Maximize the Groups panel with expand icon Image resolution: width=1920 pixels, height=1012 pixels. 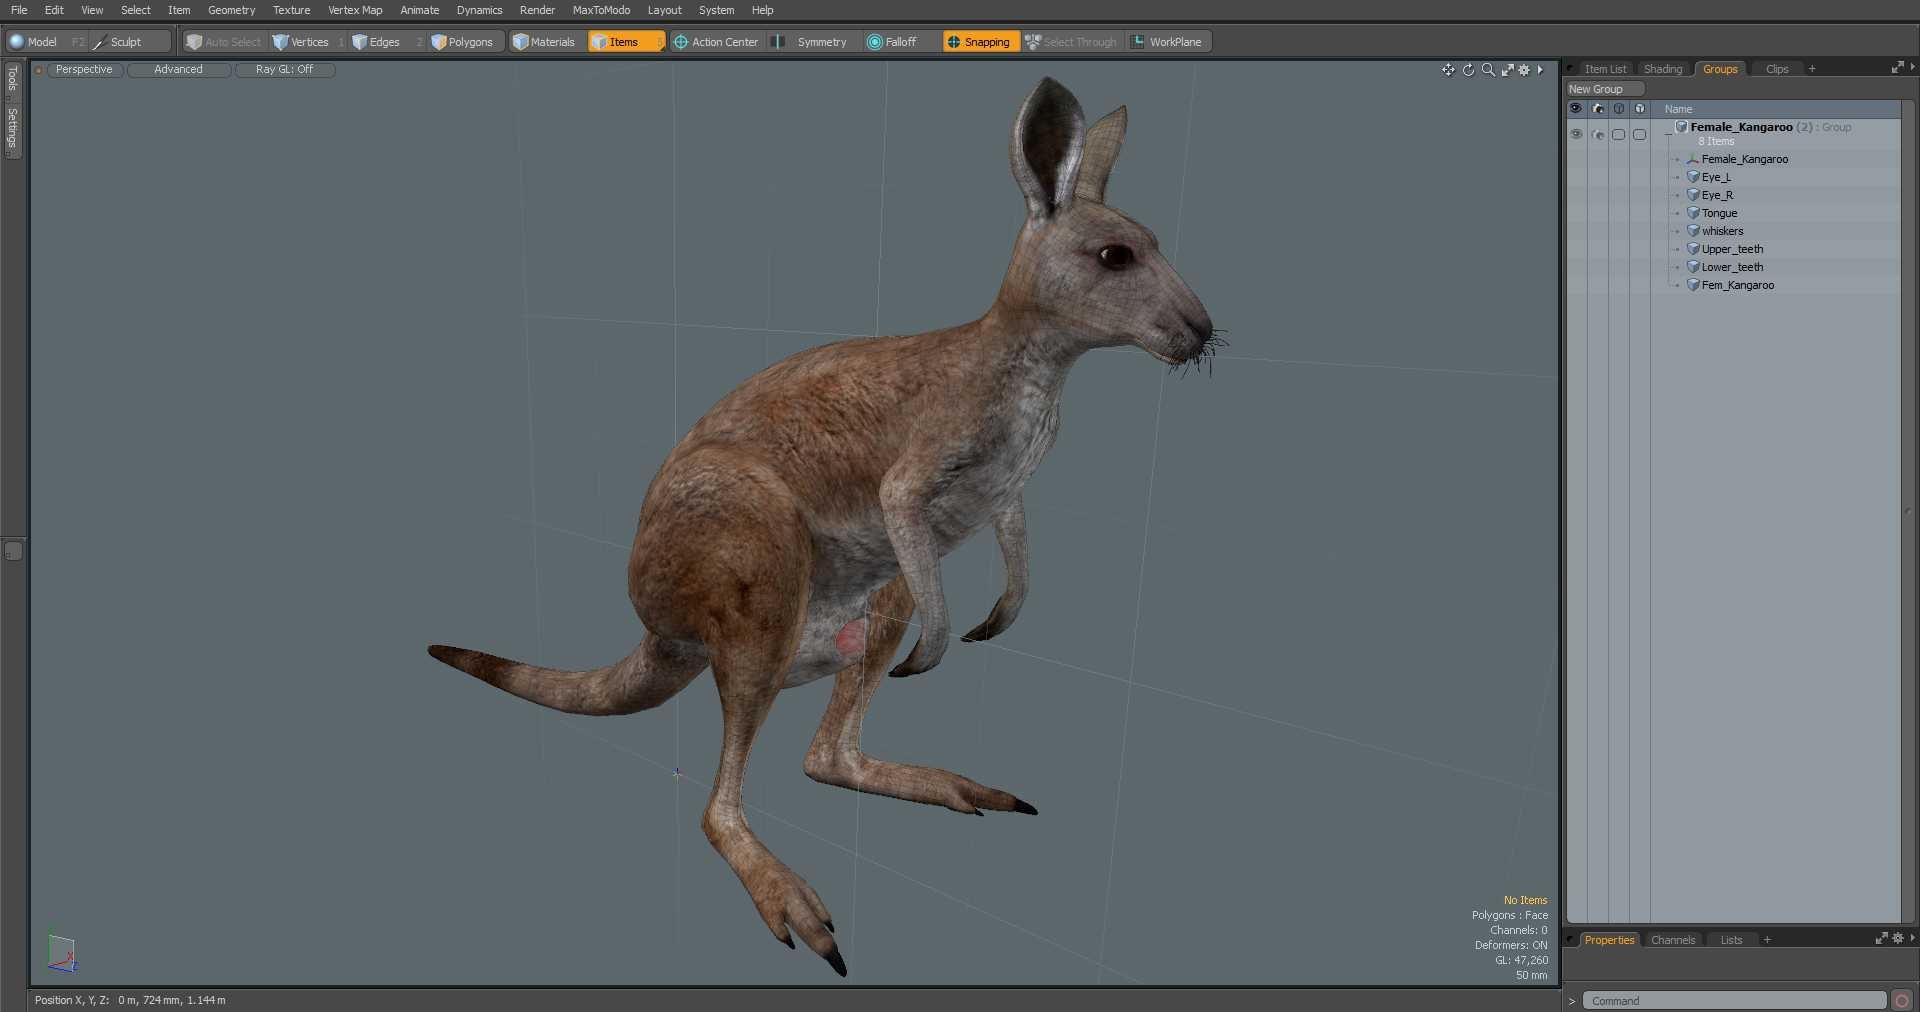click(1897, 68)
